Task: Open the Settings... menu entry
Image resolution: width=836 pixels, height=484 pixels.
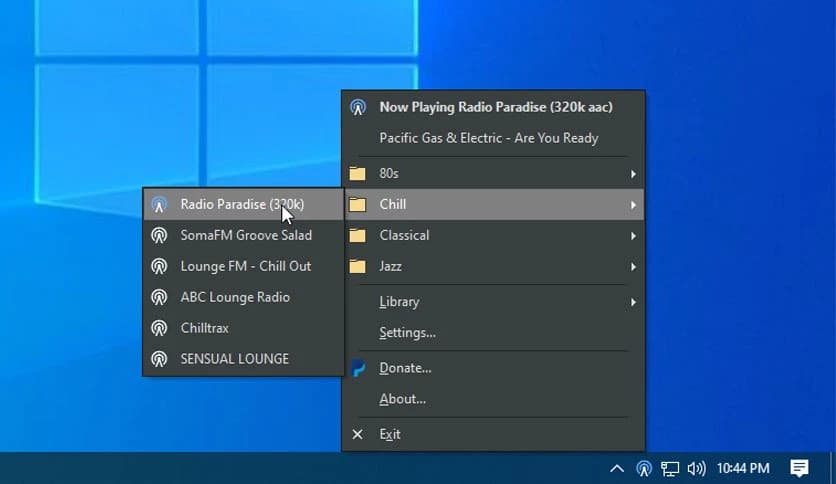Action: tap(407, 332)
